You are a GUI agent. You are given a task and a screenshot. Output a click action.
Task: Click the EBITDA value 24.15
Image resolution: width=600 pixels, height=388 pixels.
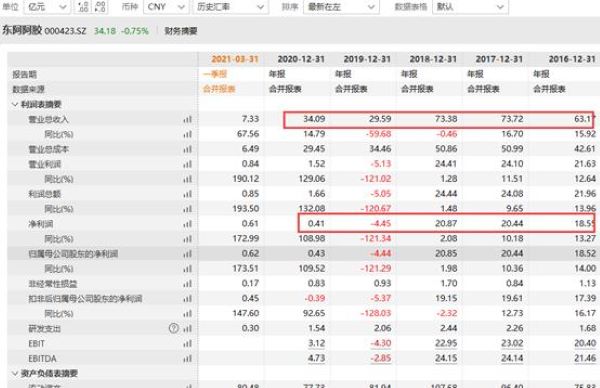point(446,358)
